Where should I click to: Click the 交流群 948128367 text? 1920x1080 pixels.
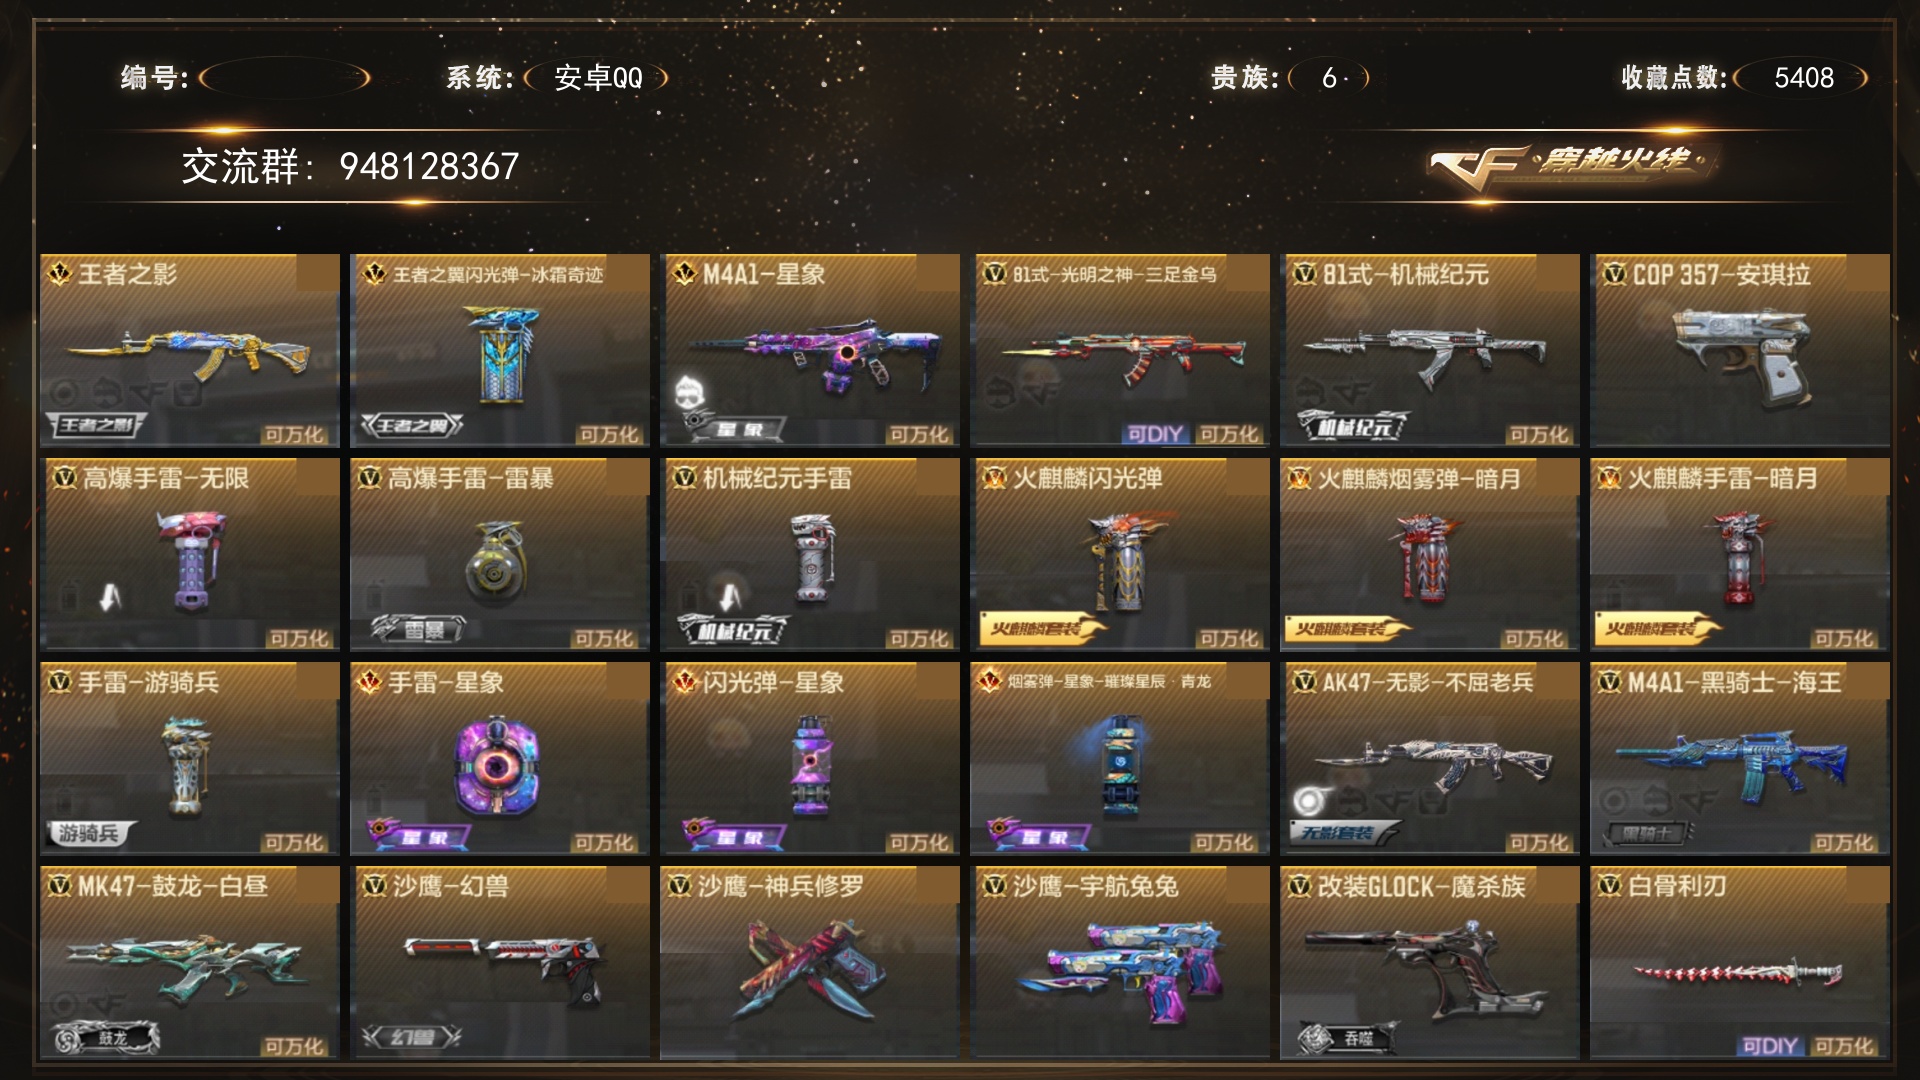[x=350, y=167]
